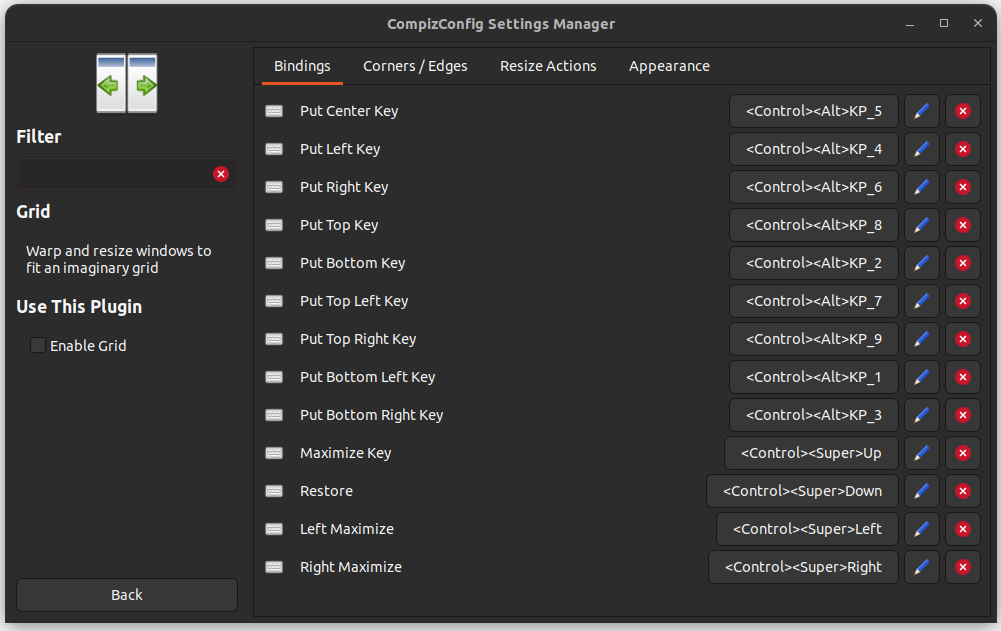Clear the Filter field red X
This screenshot has height=631, width=1001.
pyautogui.click(x=221, y=174)
